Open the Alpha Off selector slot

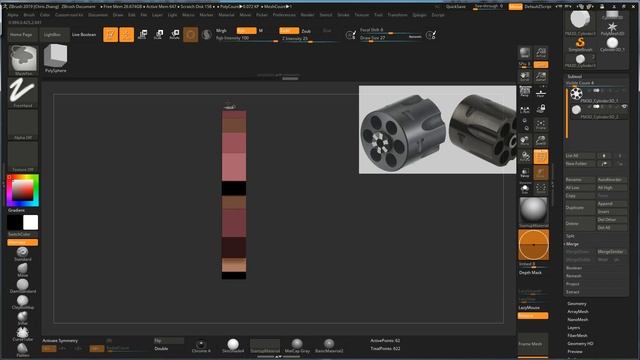[x=23, y=125]
